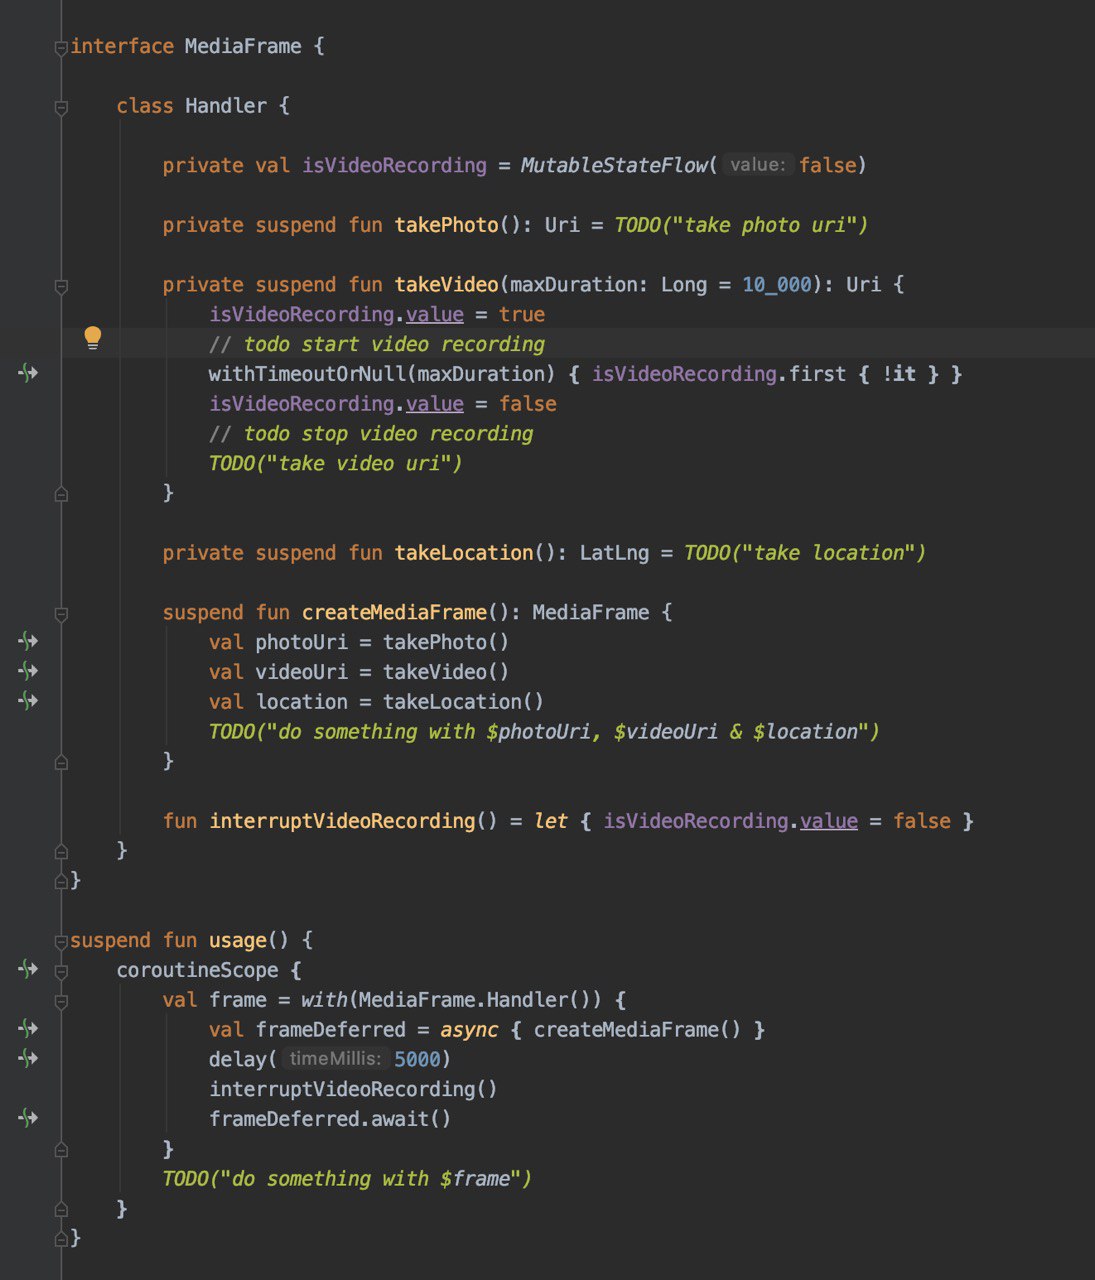The image size is (1095, 1280).
Task: Click suspend call gutter icon beside takeVideo() call
Action: (x=28, y=671)
